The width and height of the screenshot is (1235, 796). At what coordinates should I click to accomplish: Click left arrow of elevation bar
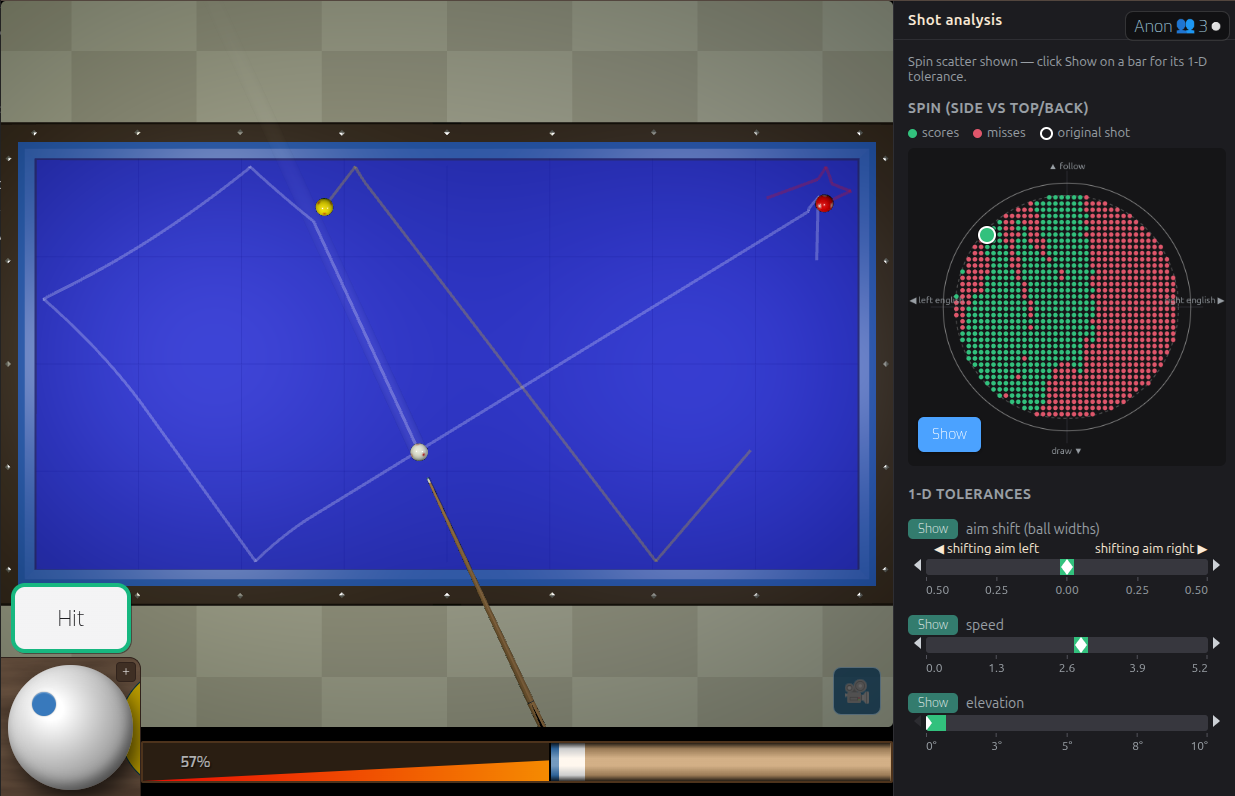(x=918, y=722)
